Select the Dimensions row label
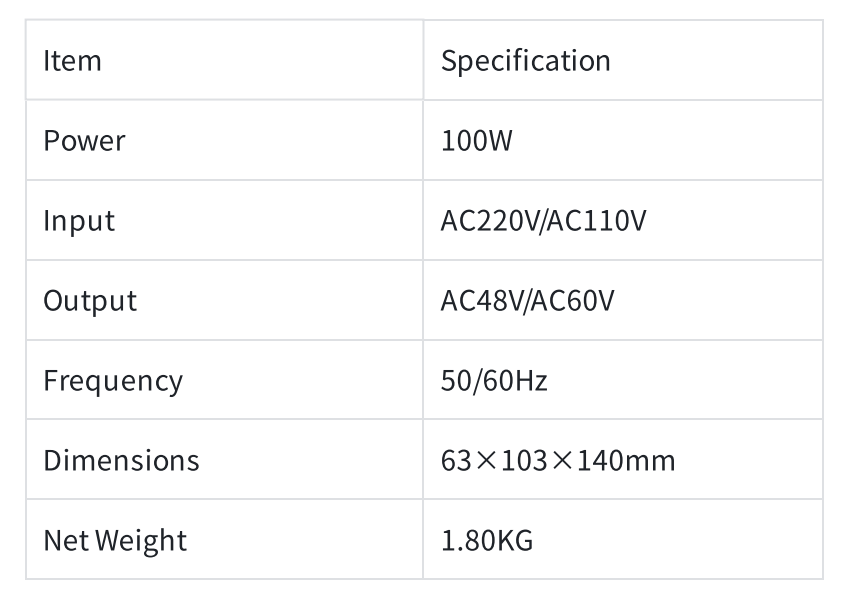This screenshot has width=852, height=598. (x=121, y=461)
